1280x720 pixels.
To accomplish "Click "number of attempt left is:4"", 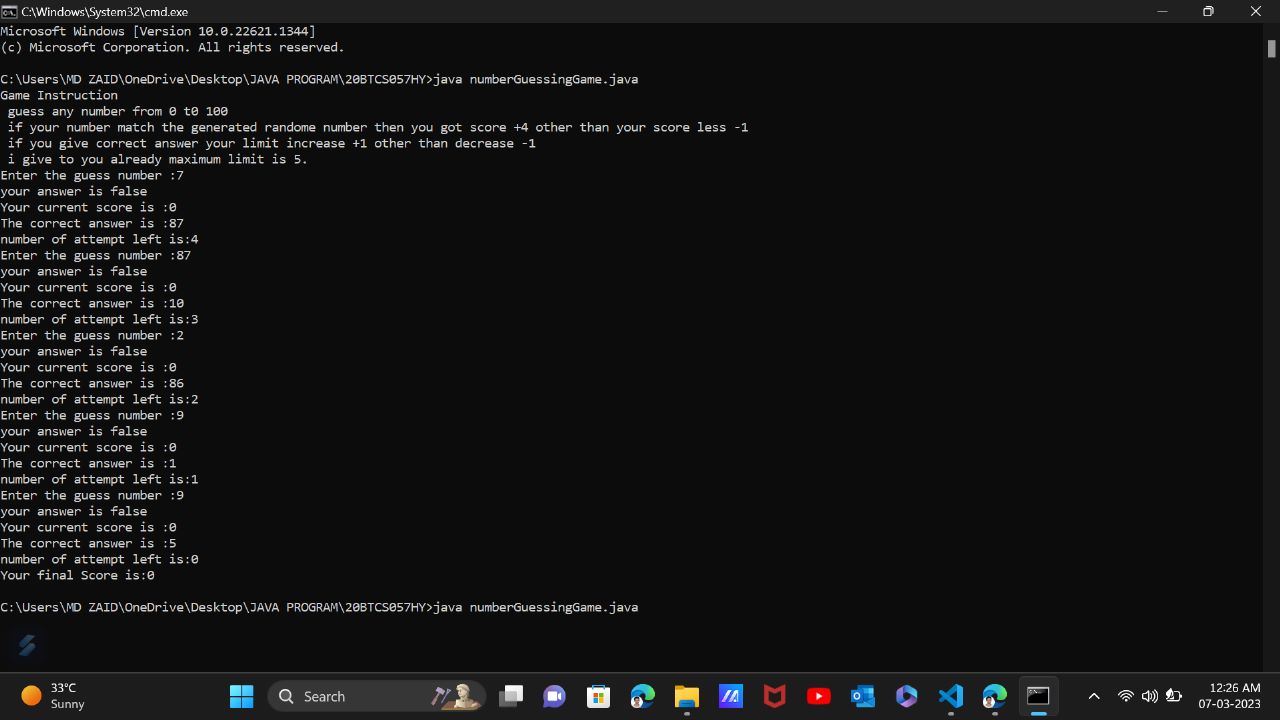I will click(99, 239).
